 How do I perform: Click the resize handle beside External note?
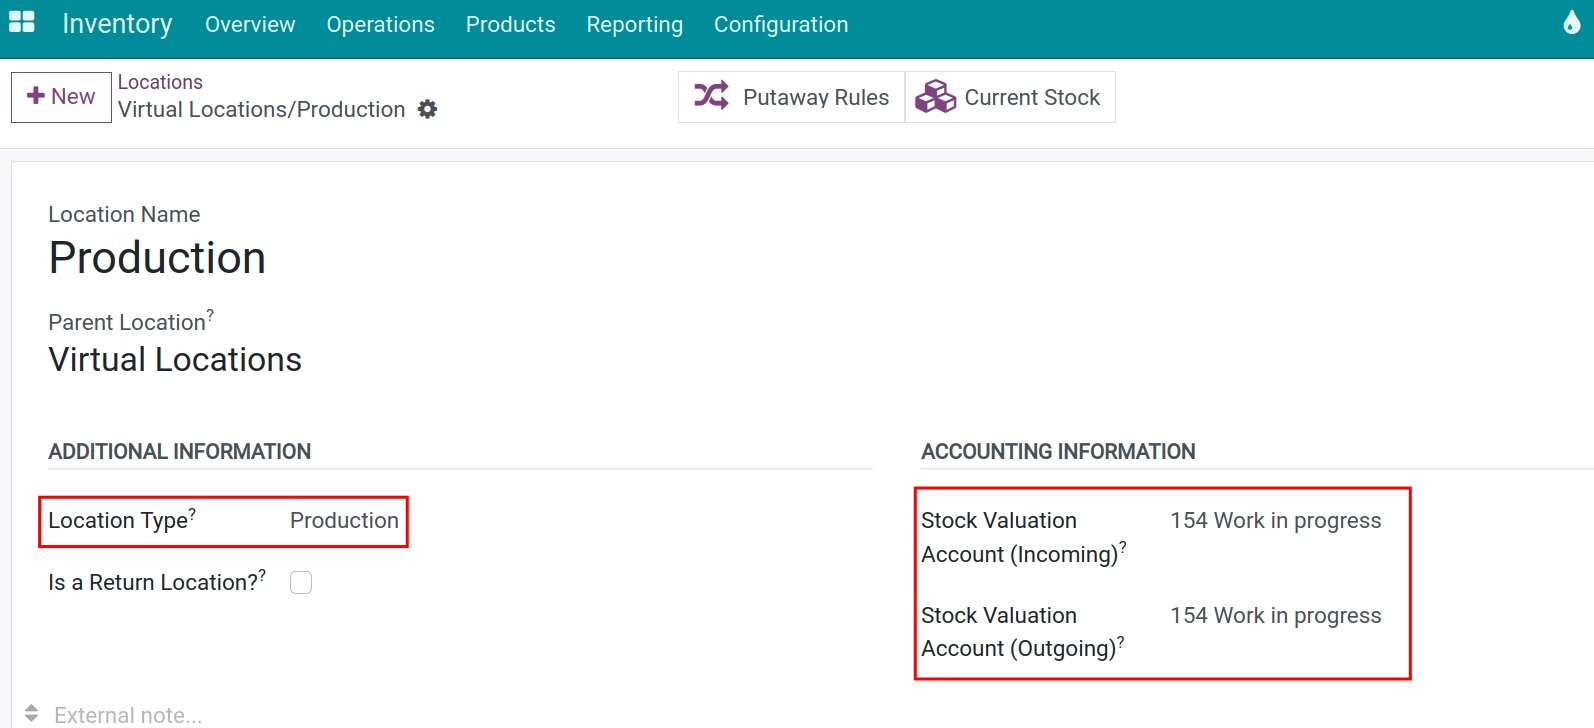pyautogui.click(x=31, y=713)
